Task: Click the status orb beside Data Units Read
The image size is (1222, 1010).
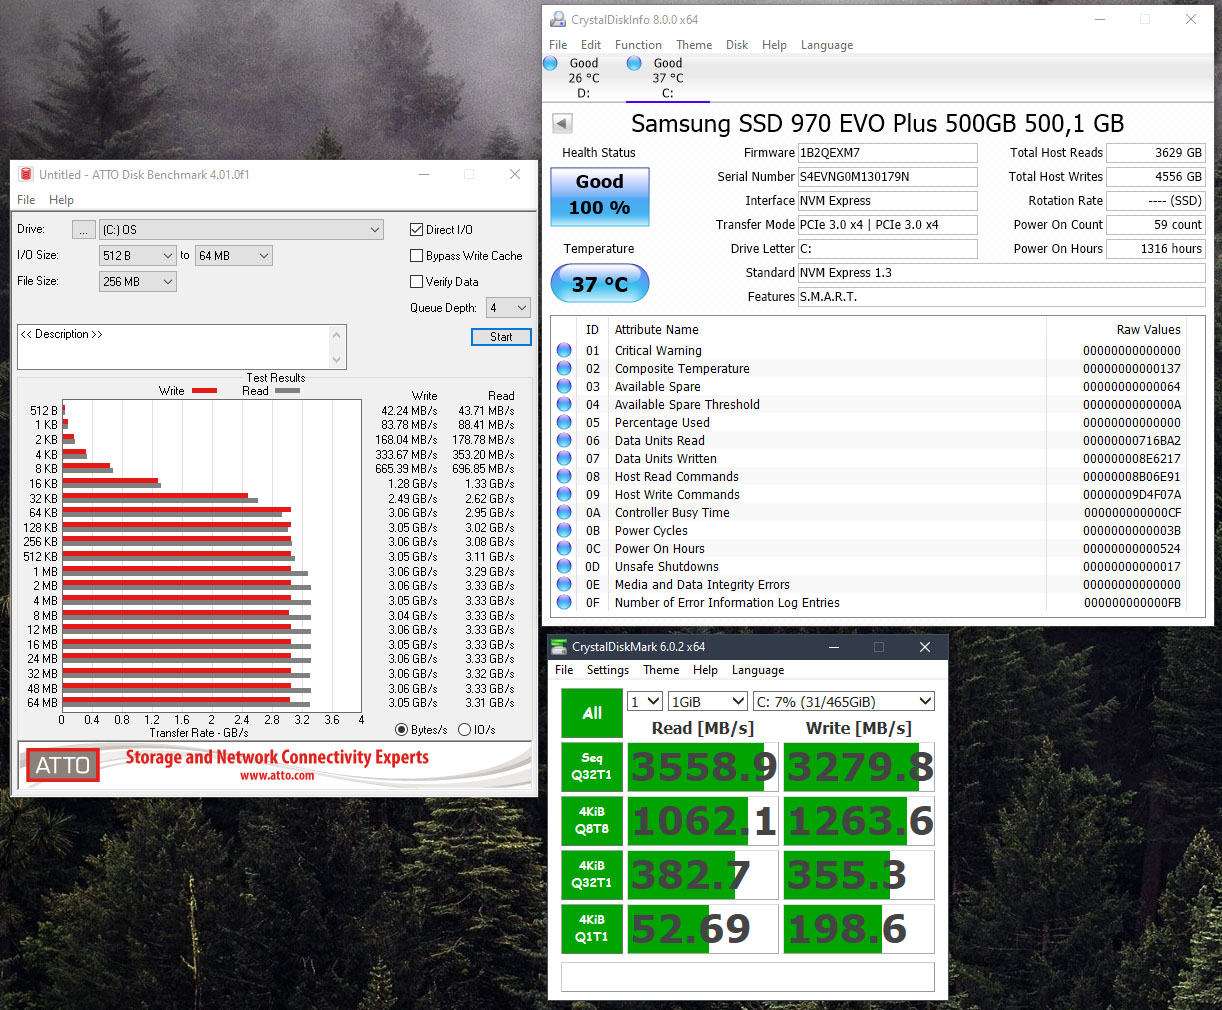Action: 564,440
